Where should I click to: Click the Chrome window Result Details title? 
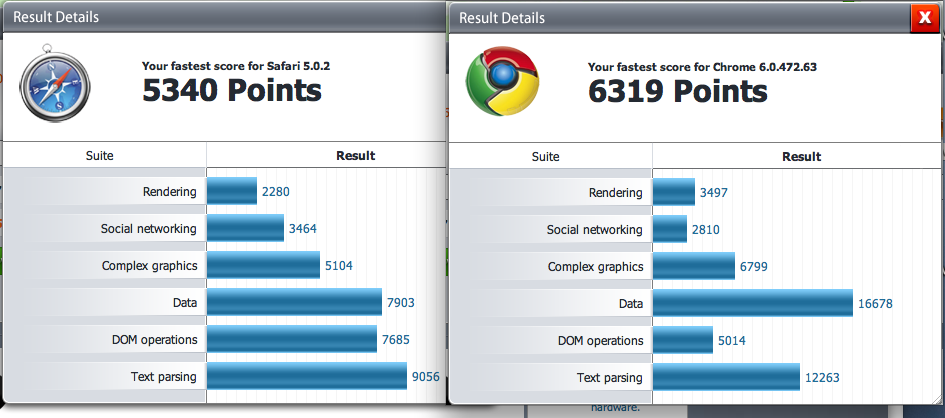coord(502,18)
